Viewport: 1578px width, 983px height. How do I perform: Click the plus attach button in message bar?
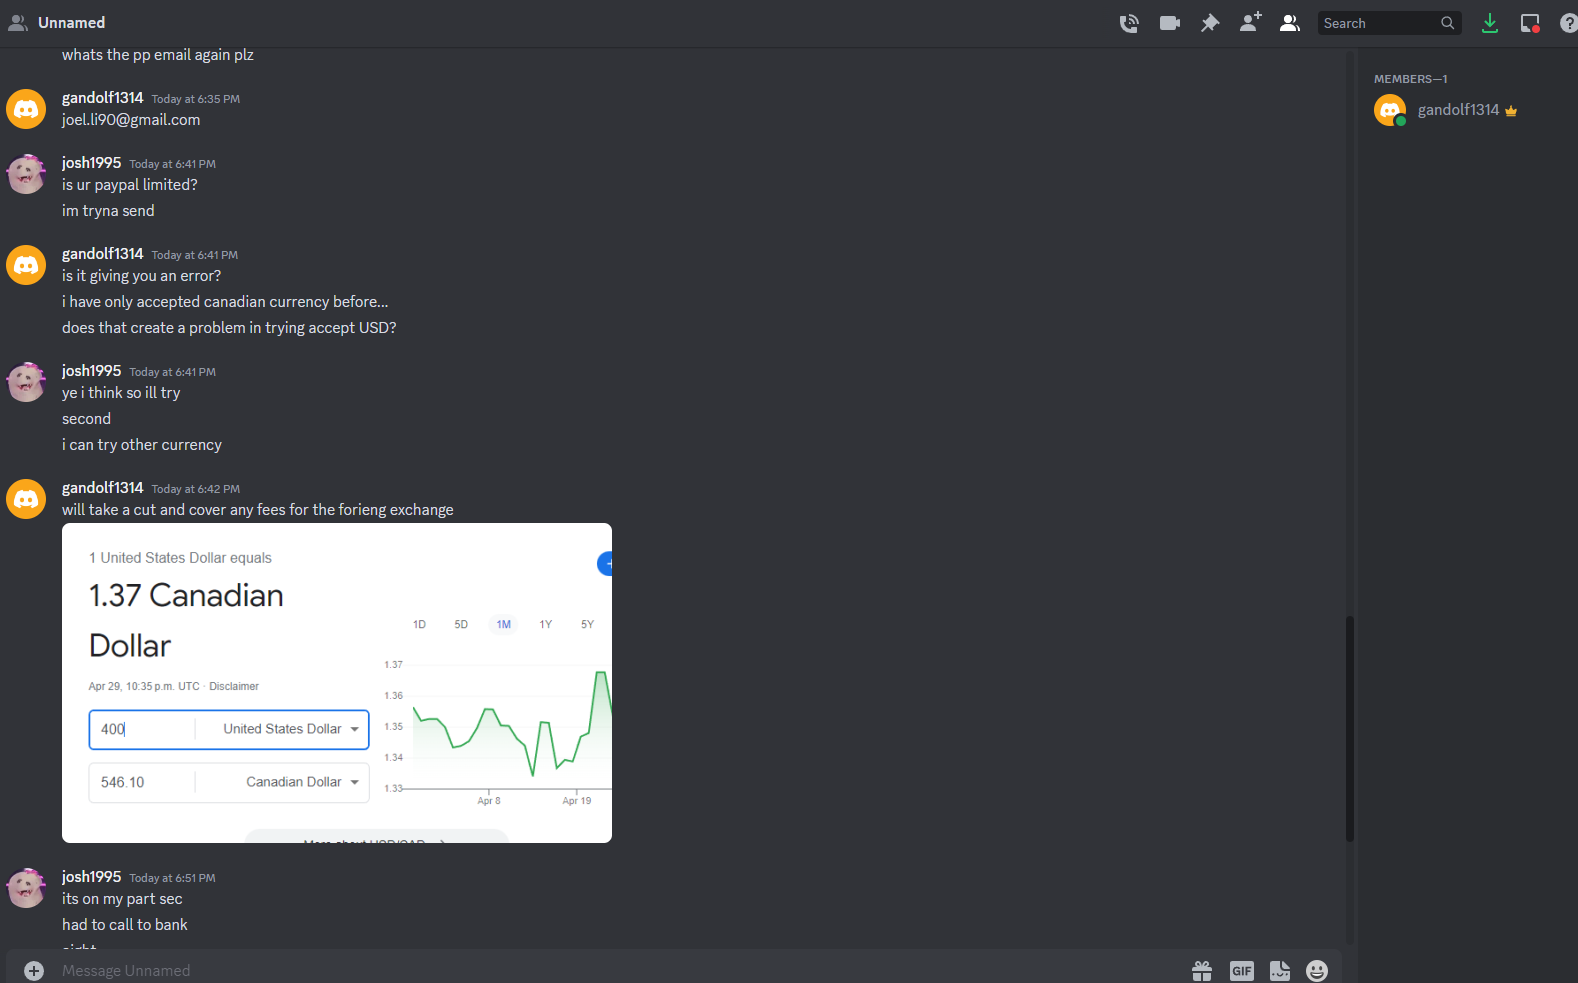[x=34, y=970]
